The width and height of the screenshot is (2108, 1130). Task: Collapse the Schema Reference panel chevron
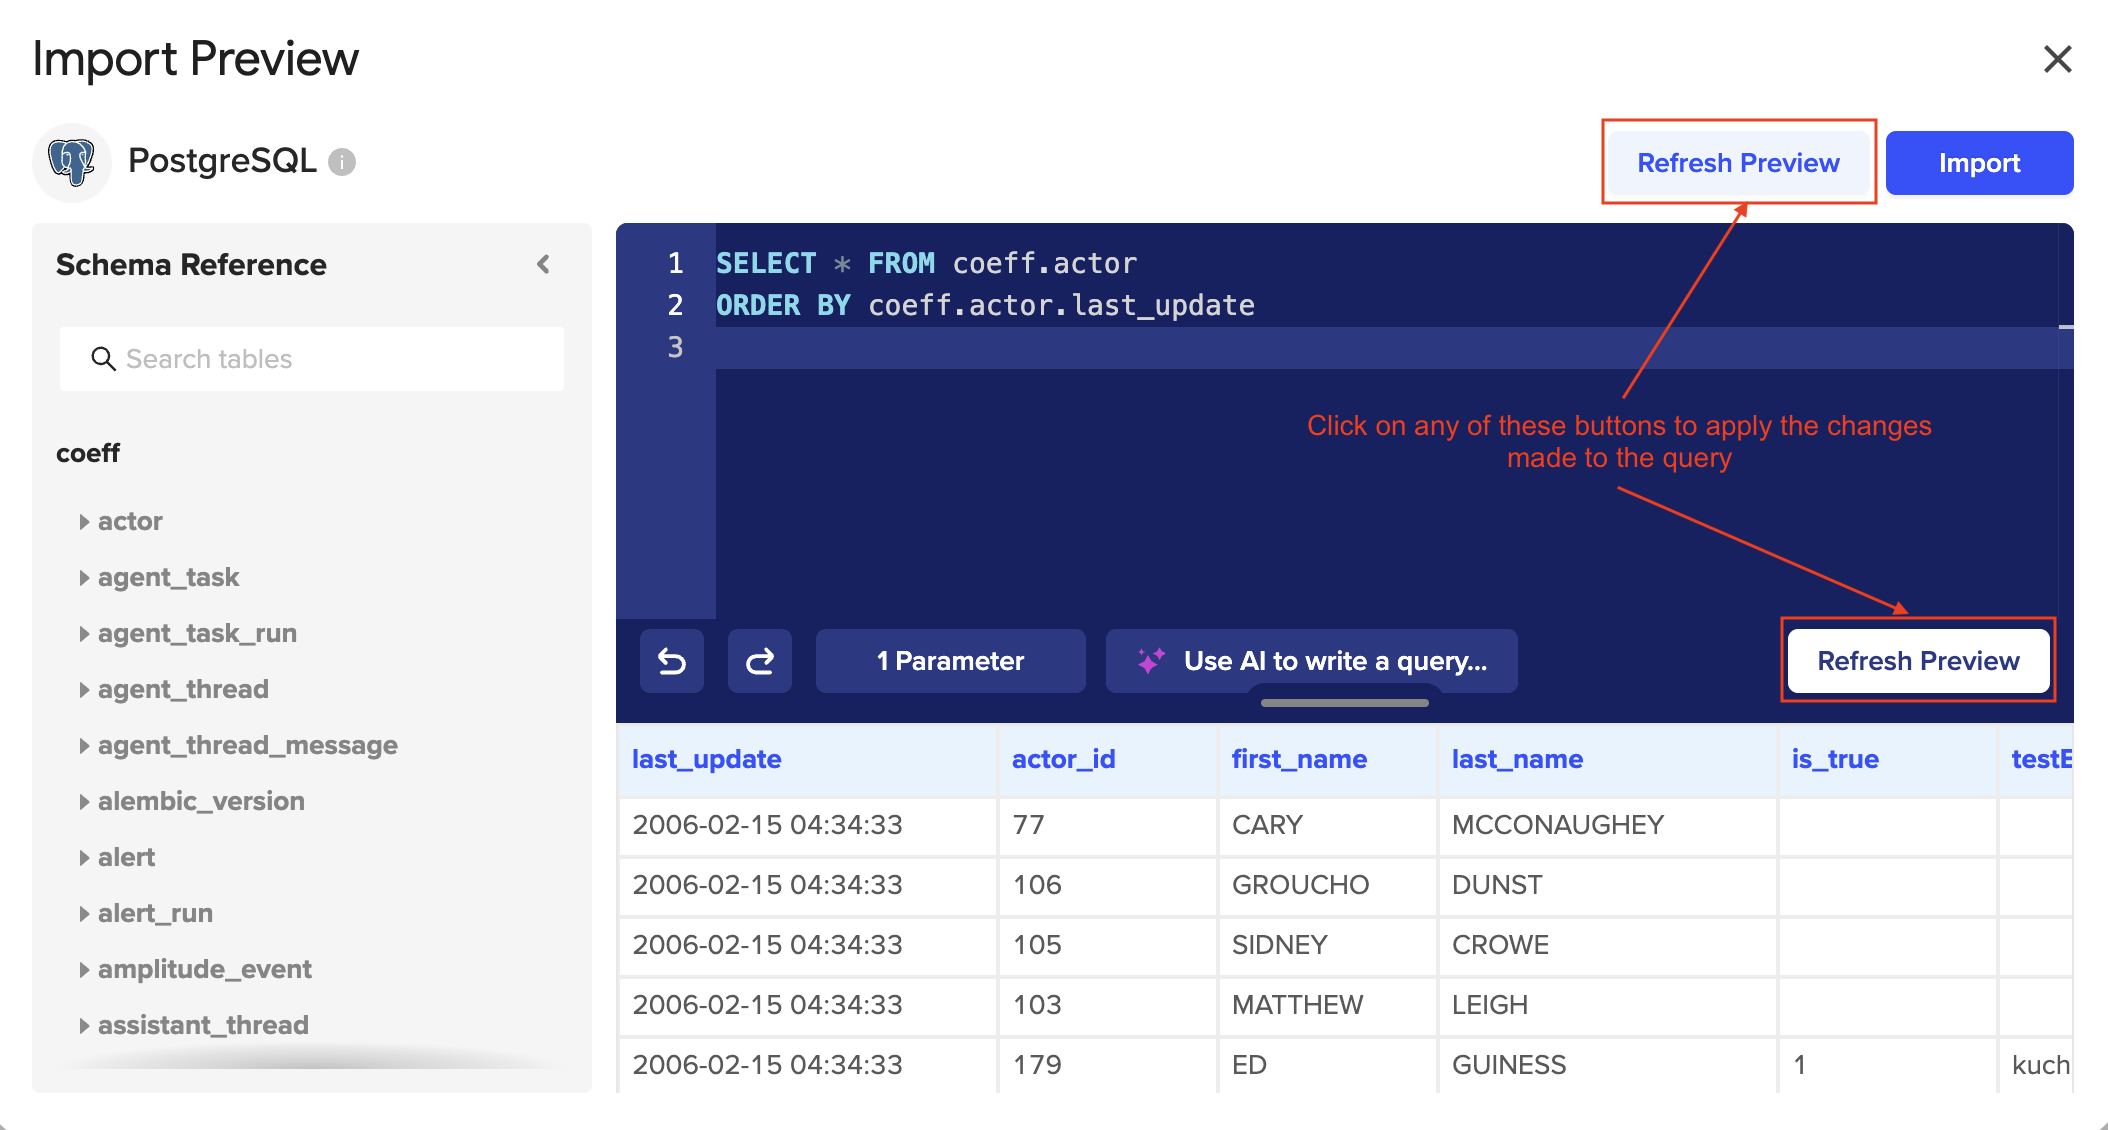[543, 264]
